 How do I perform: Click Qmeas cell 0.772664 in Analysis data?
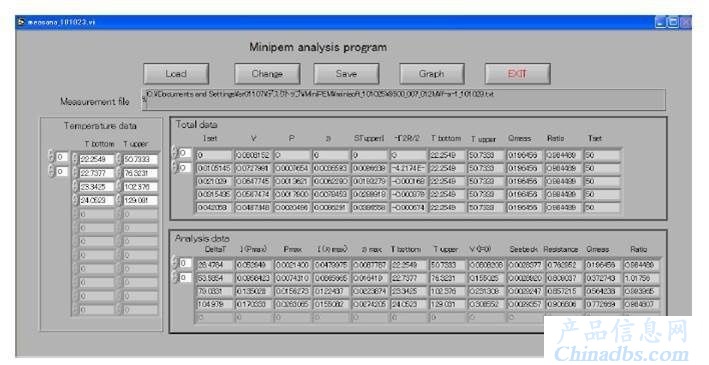point(603,304)
